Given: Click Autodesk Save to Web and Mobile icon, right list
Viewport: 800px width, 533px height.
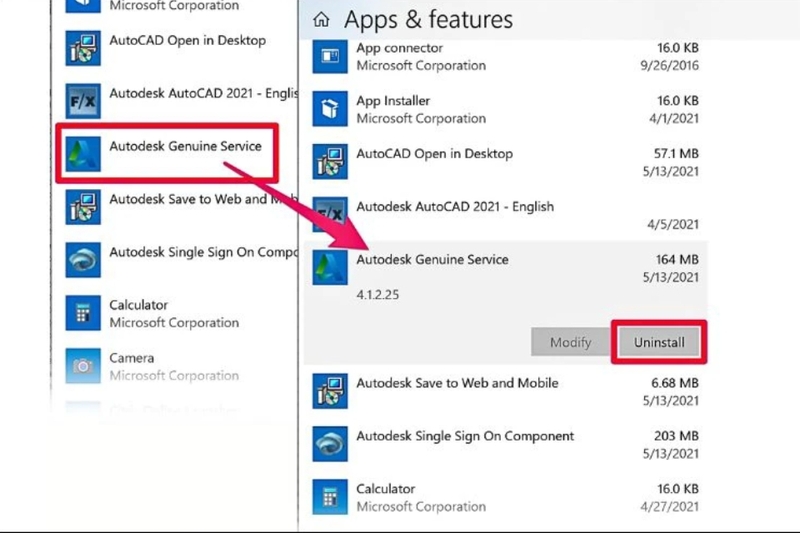Looking at the screenshot, I should 330,391.
